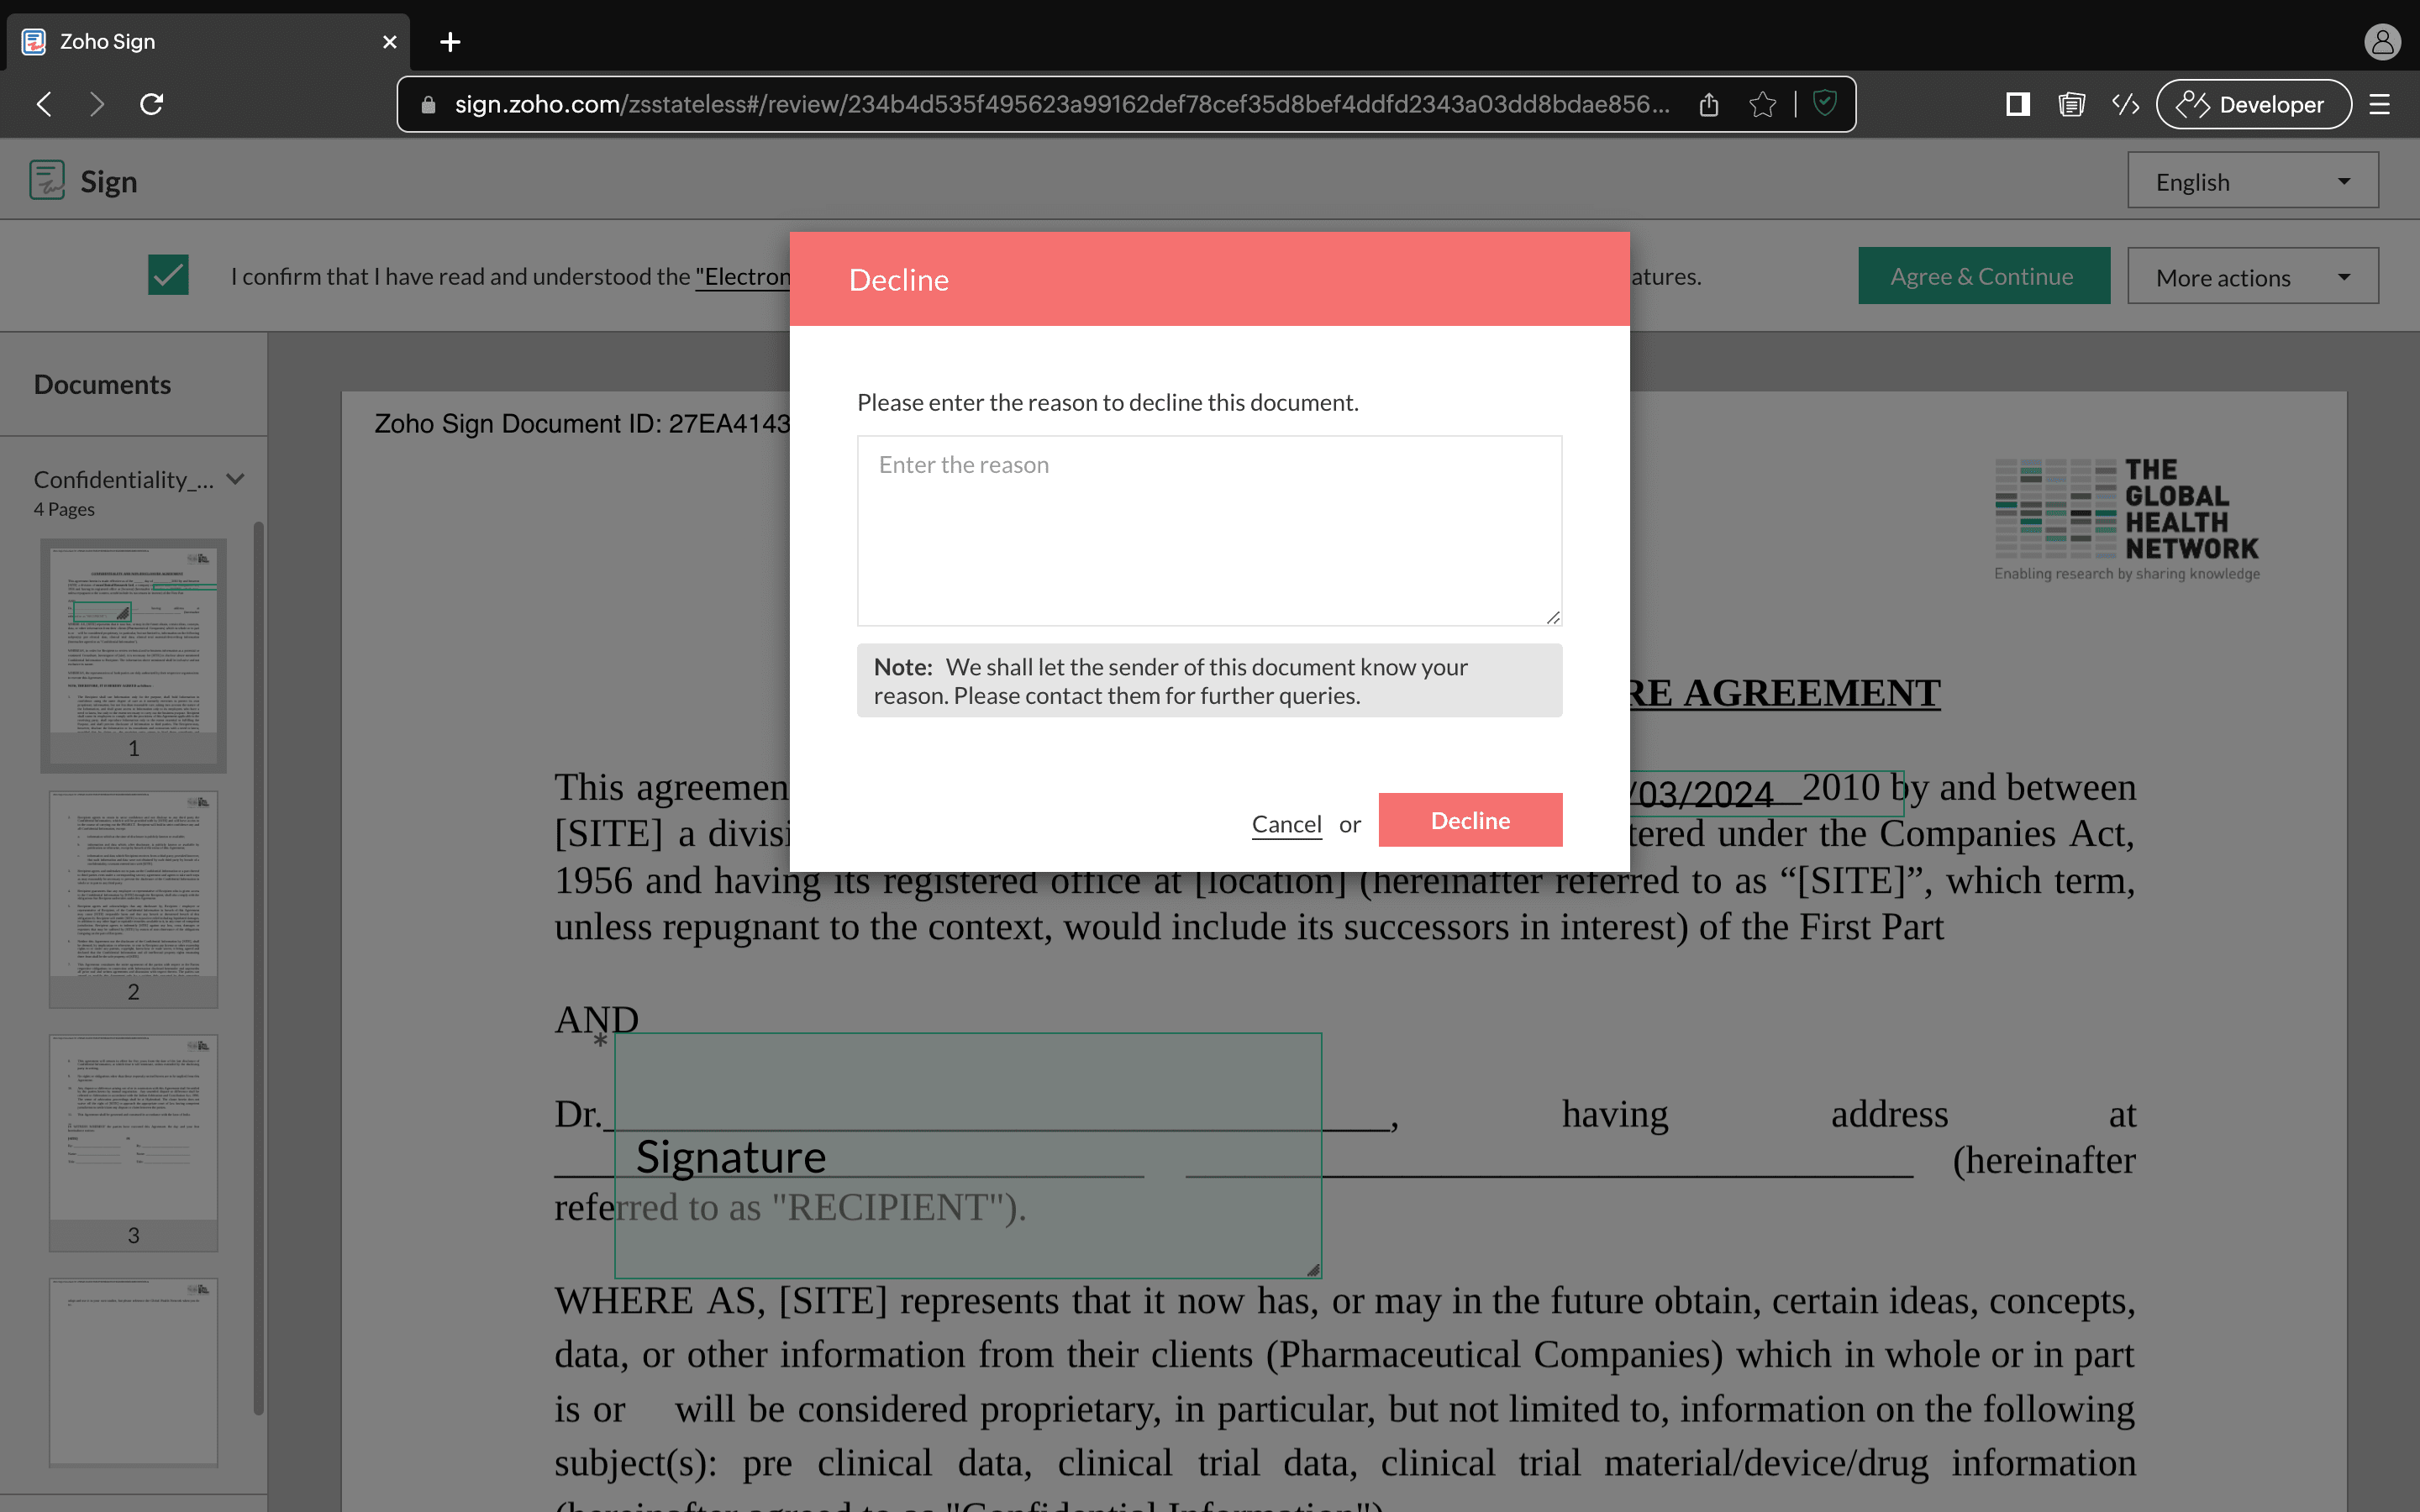Click the red Decline button

[1470, 820]
